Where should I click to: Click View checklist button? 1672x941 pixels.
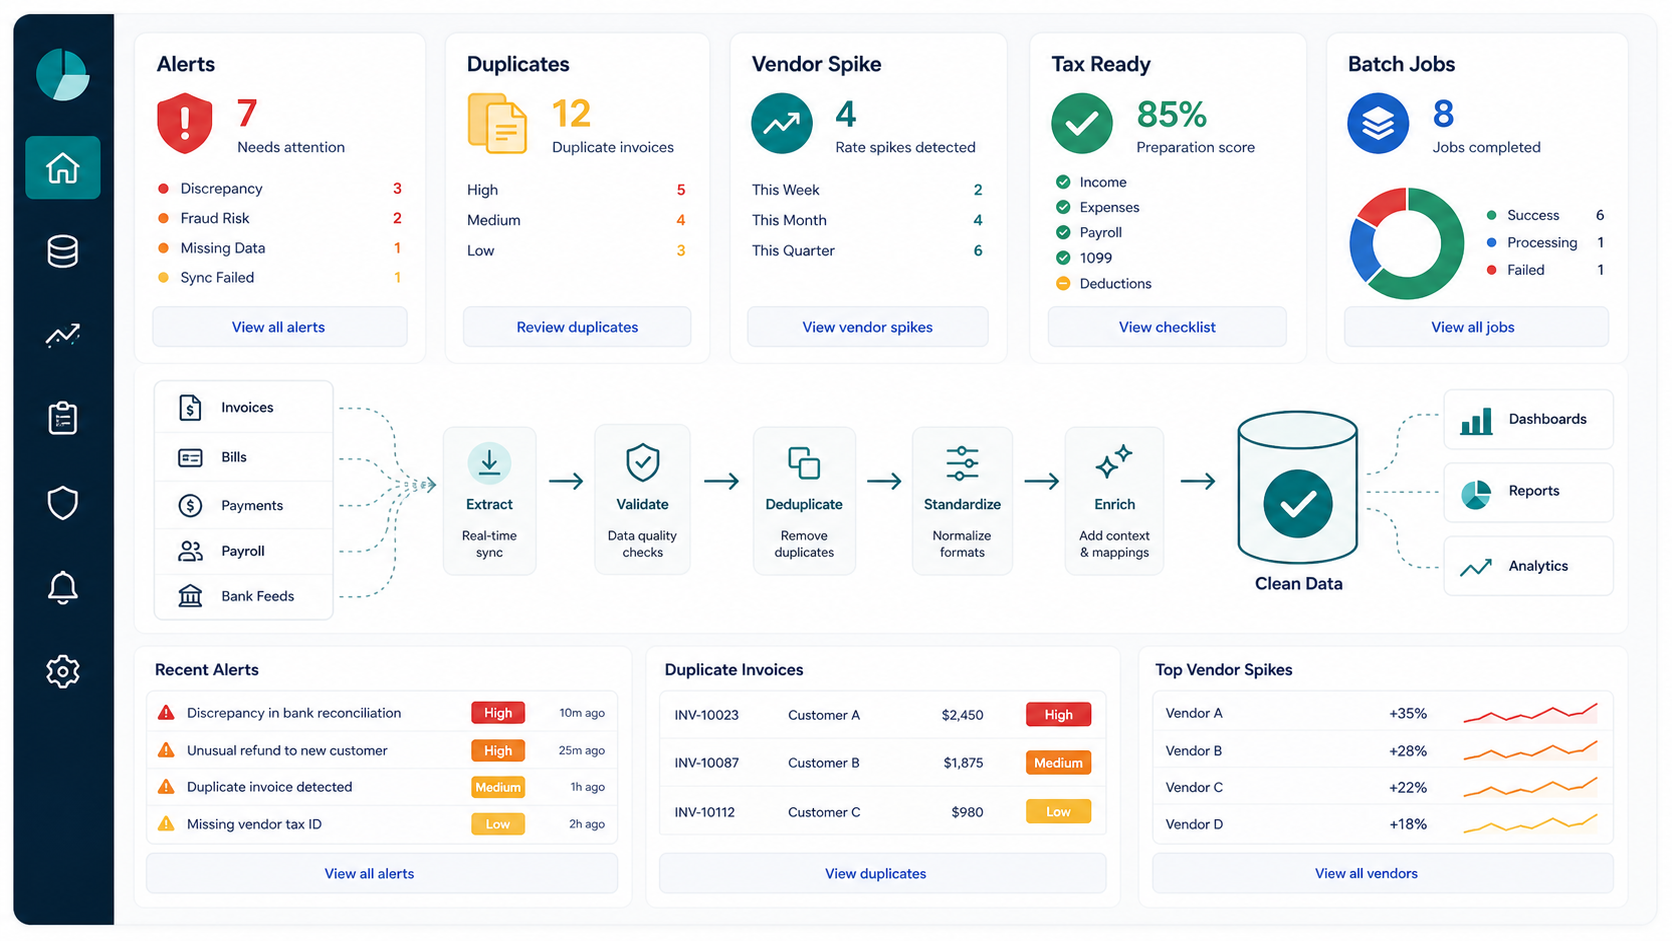click(x=1167, y=327)
